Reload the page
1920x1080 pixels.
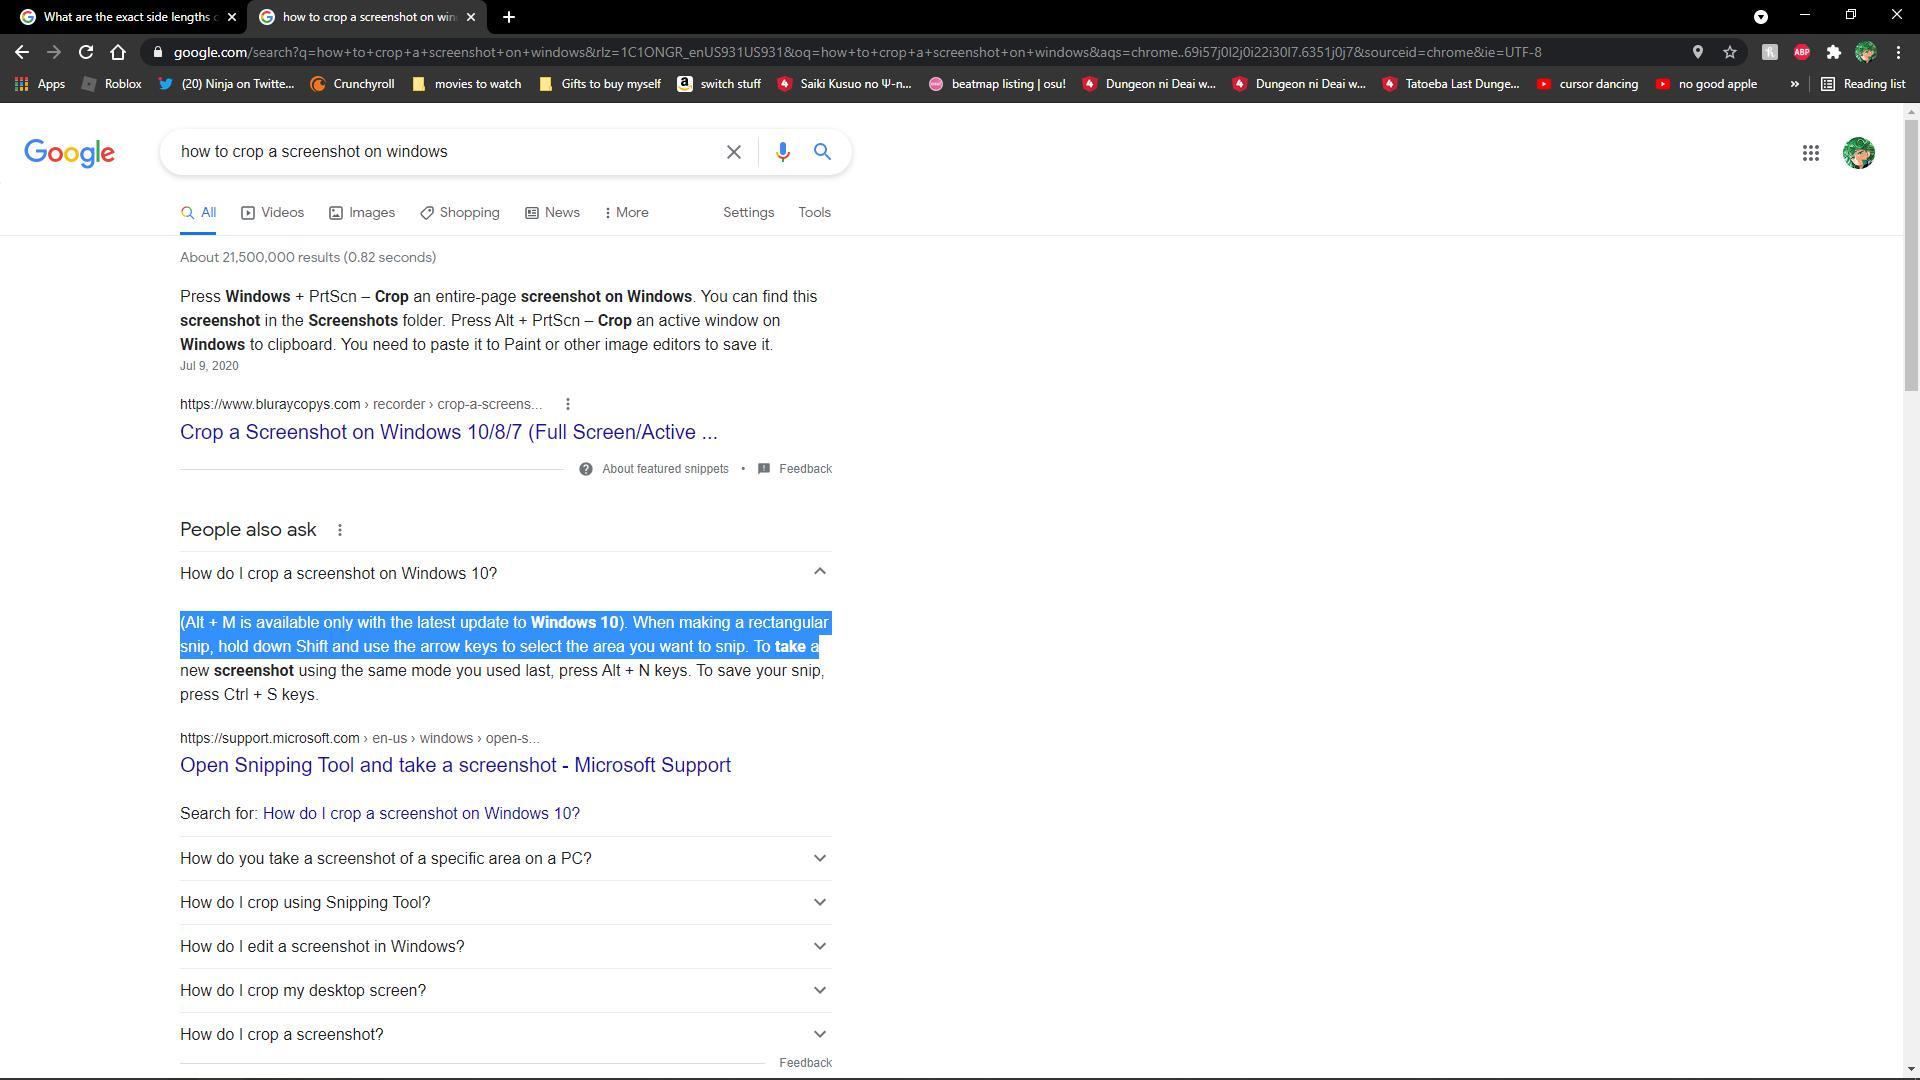tap(86, 52)
